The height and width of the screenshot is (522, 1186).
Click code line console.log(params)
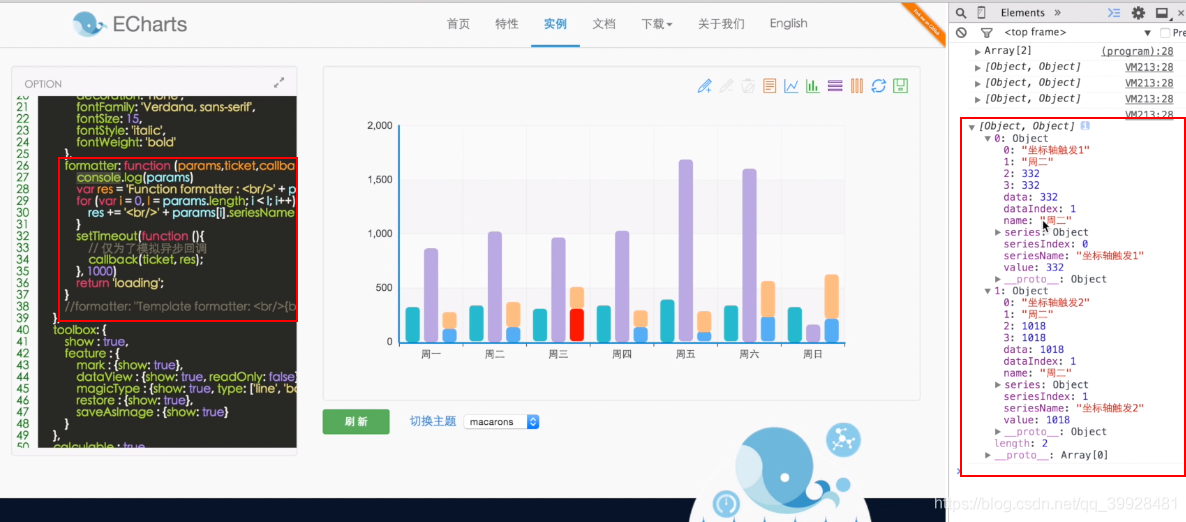135,177
